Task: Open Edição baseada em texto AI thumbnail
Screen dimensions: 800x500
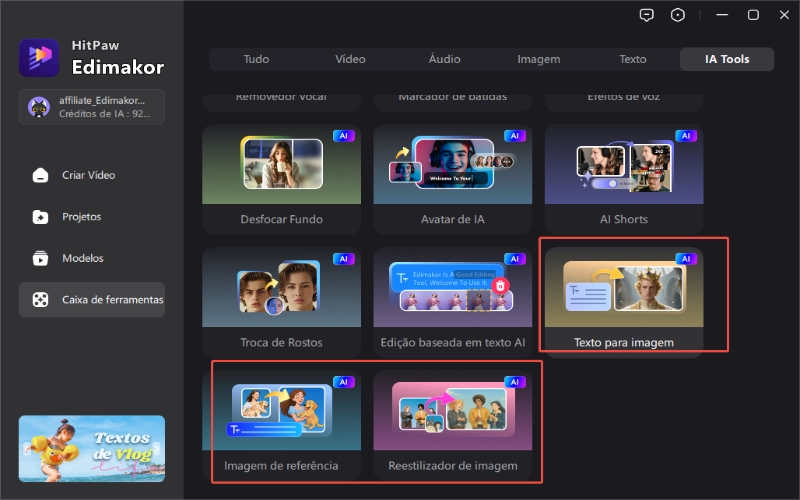Action: click(x=453, y=287)
